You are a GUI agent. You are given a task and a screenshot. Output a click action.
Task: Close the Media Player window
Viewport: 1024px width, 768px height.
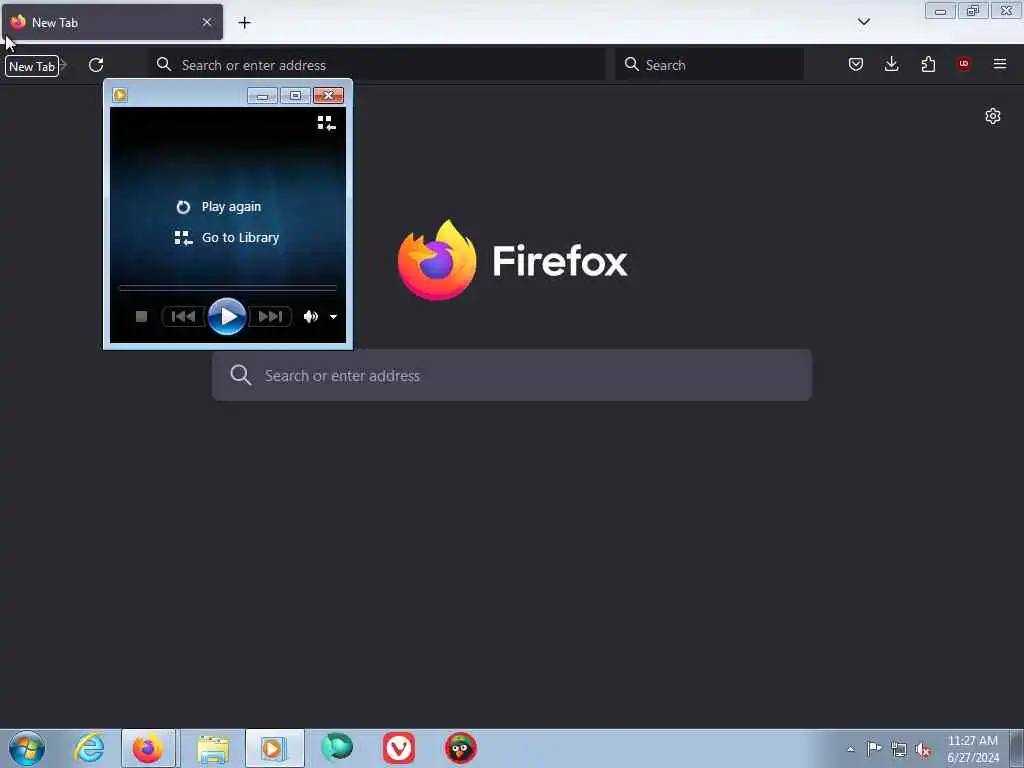tap(328, 96)
